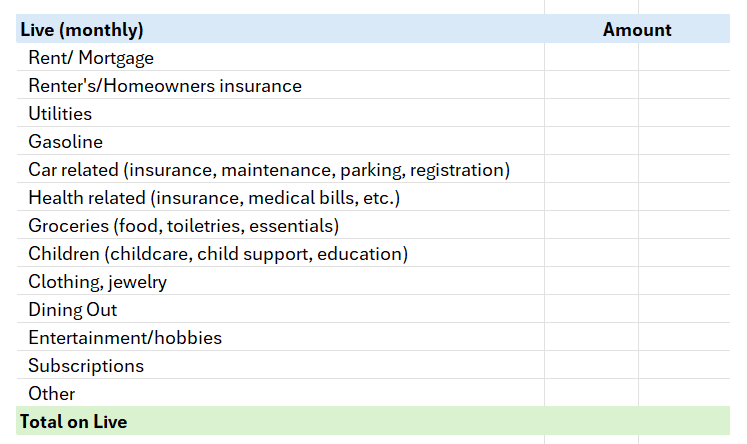Image resolution: width=747 pixels, height=444 pixels.
Task: Select the Other expense cell
Action: click(52, 394)
